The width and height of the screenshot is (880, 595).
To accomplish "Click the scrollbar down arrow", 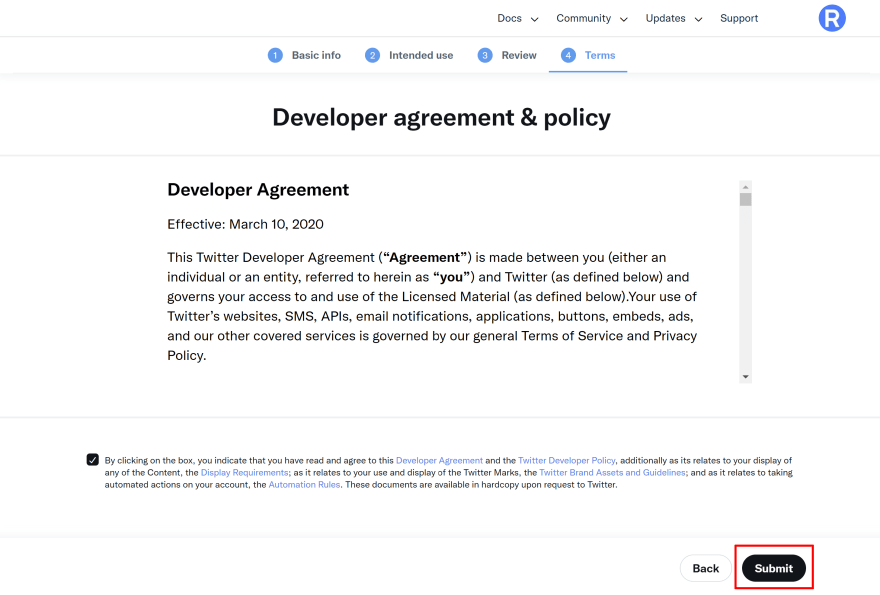I will (x=745, y=377).
